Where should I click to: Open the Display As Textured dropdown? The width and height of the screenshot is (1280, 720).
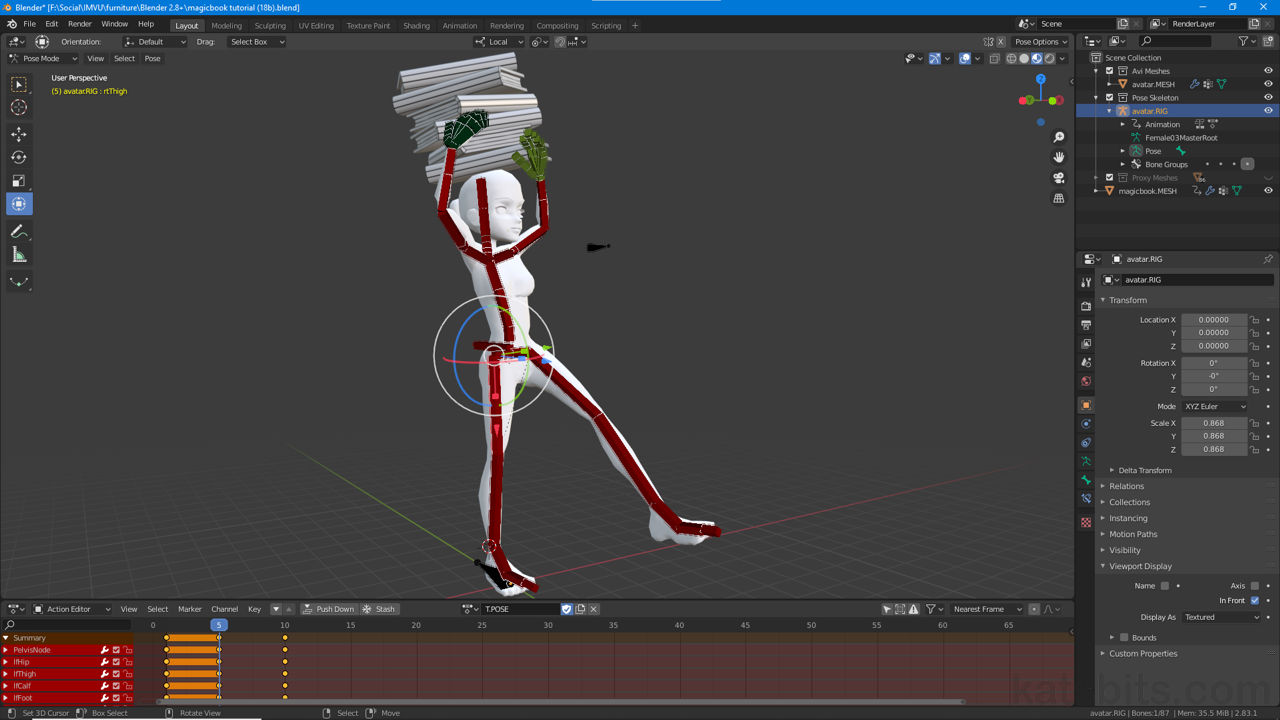[1222, 617]
